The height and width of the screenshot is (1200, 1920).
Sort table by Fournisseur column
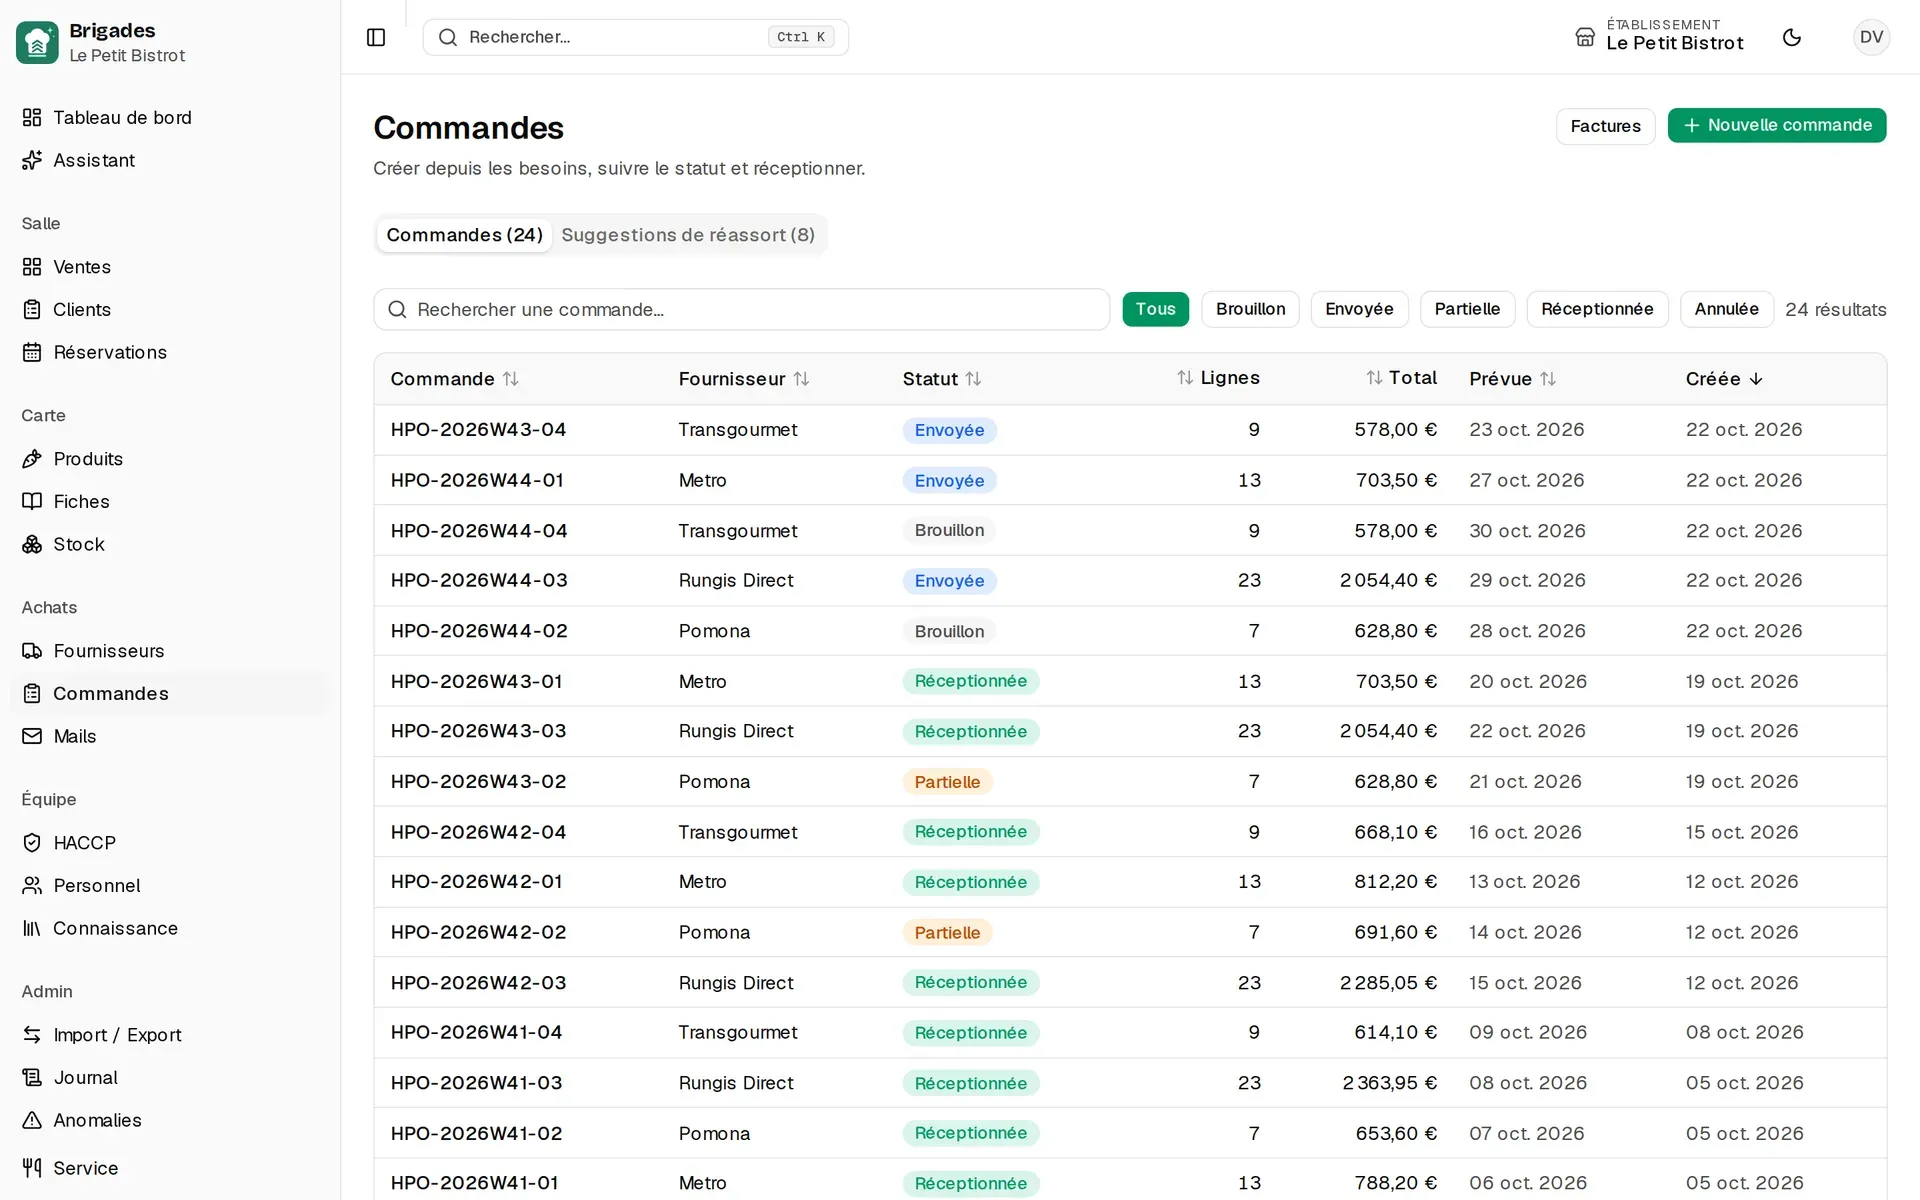(x=743, y=379)
